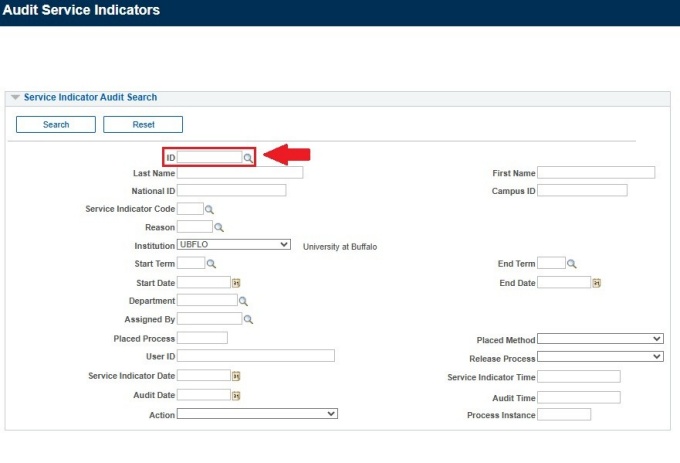The height and width of the screenshot is (463, 680).
Task: Focus the First Name field
Action: (596, 173)
